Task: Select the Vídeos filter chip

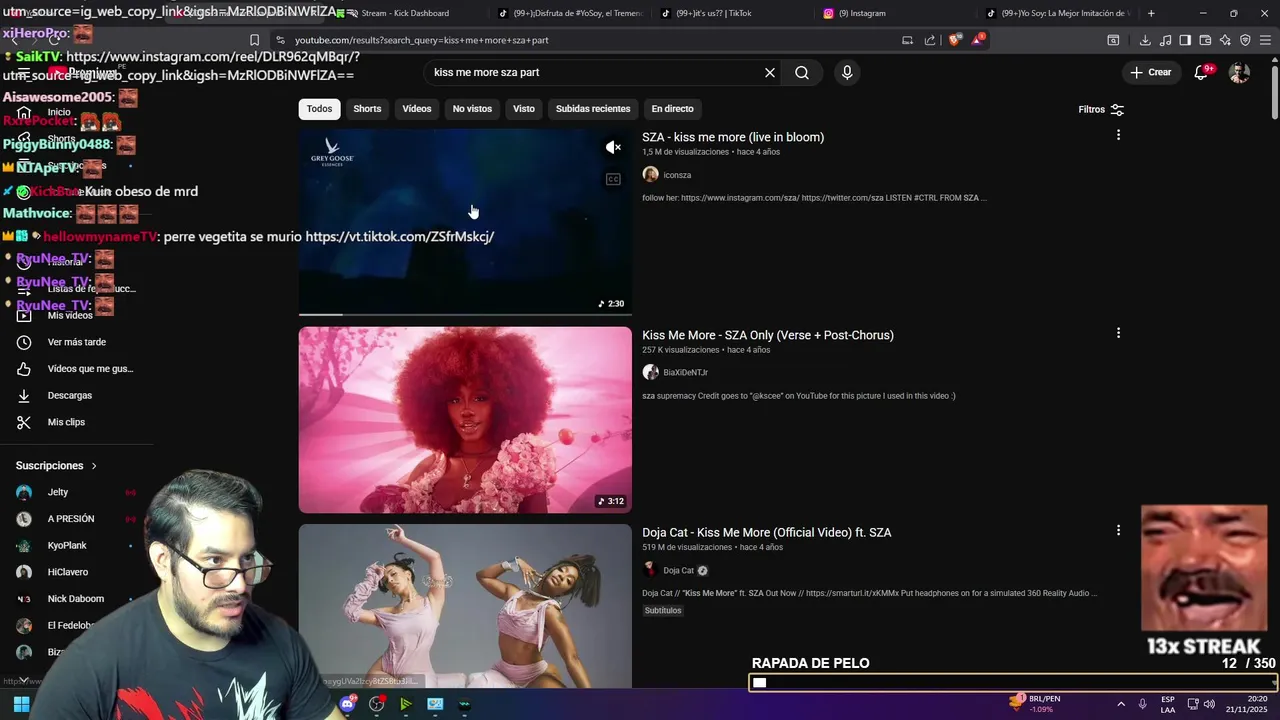Action: [x=417, y=109]
